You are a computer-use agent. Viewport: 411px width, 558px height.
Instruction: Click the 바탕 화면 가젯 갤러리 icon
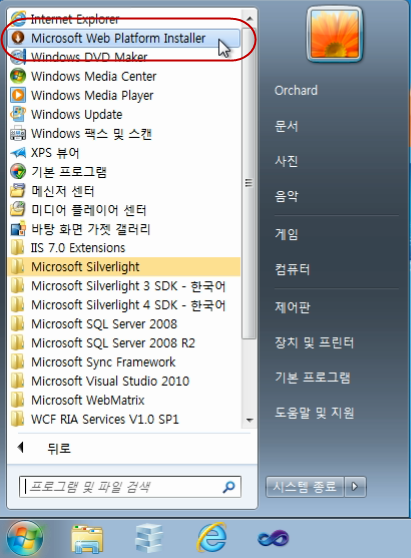pos(18,229)
